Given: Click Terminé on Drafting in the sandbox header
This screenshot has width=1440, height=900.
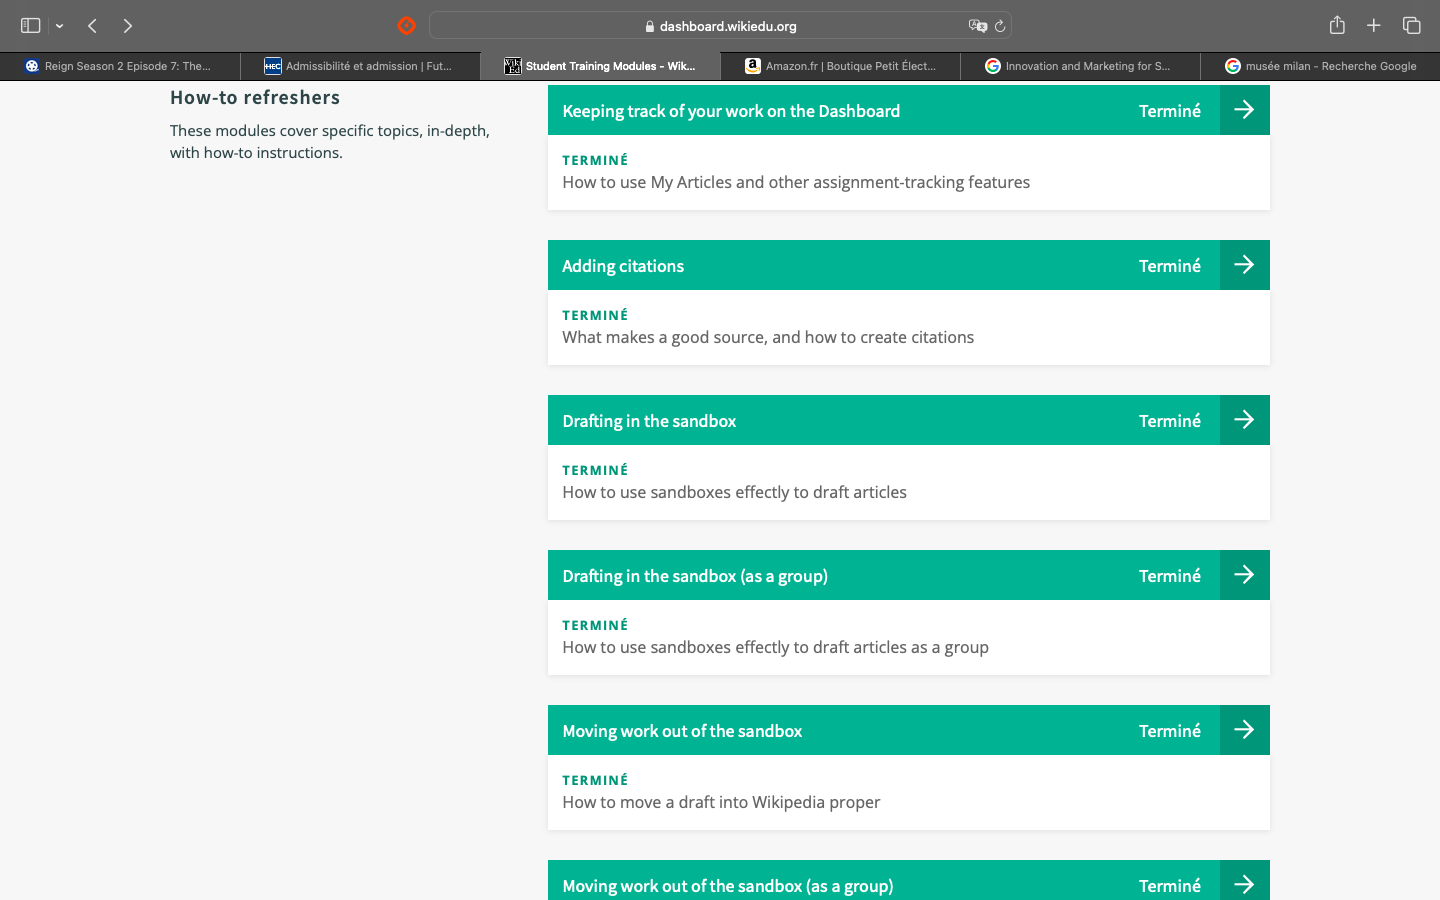Looking at the screenshot, I should [x=1169, y=421].
